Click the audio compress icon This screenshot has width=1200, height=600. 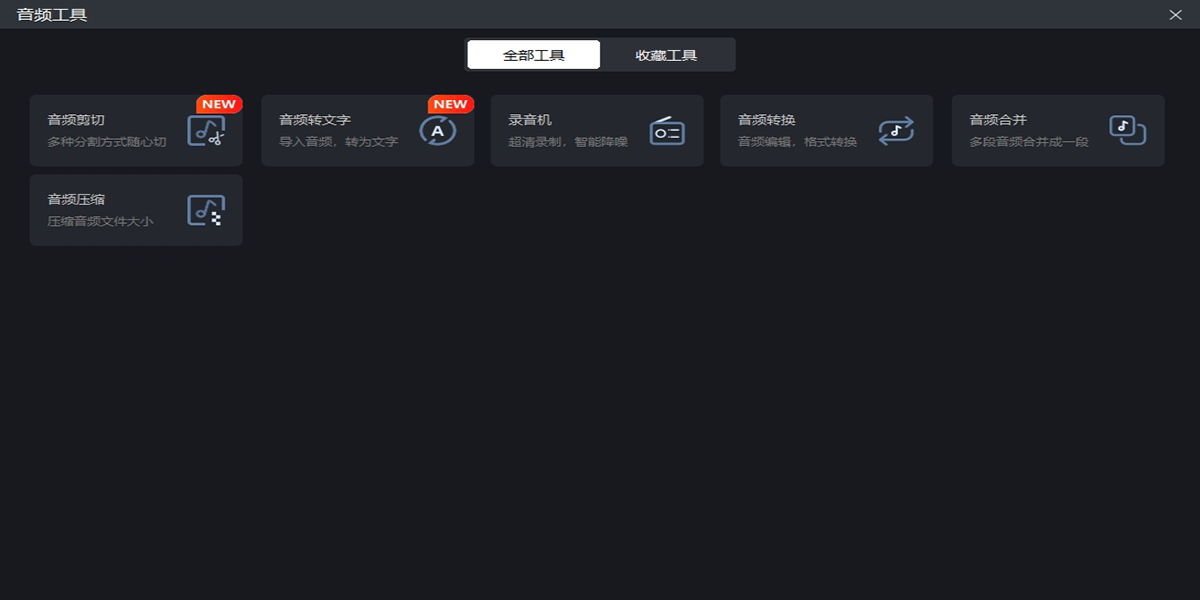click(206, 210)
